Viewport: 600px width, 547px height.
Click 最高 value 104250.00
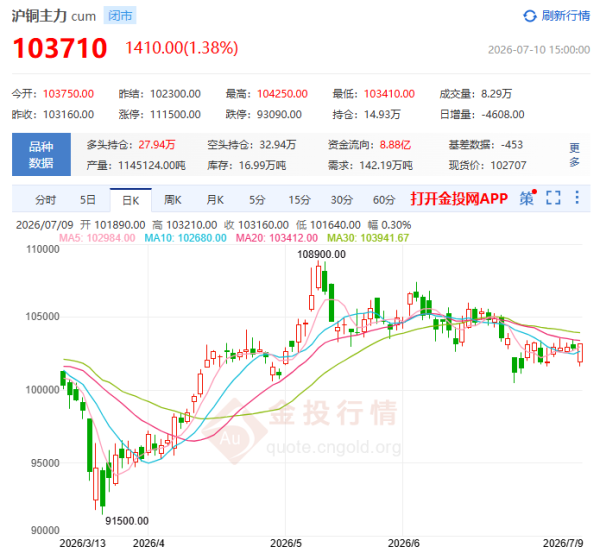282,94
